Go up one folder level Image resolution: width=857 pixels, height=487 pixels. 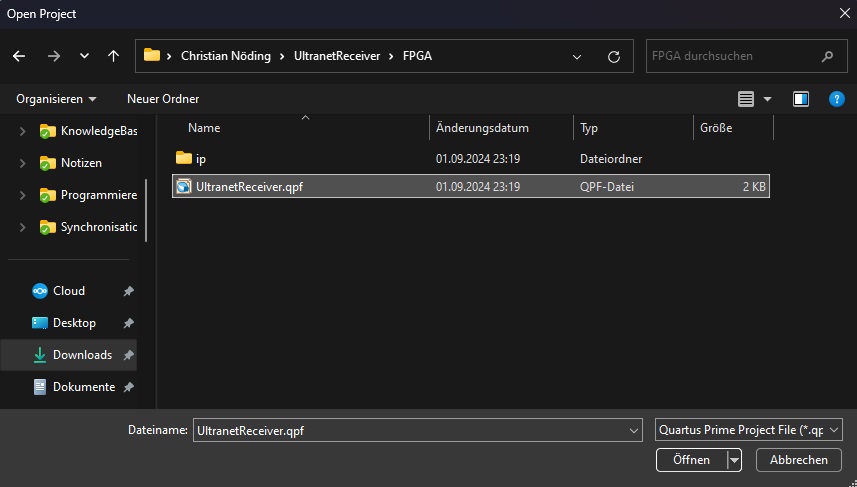pos(113,56)
